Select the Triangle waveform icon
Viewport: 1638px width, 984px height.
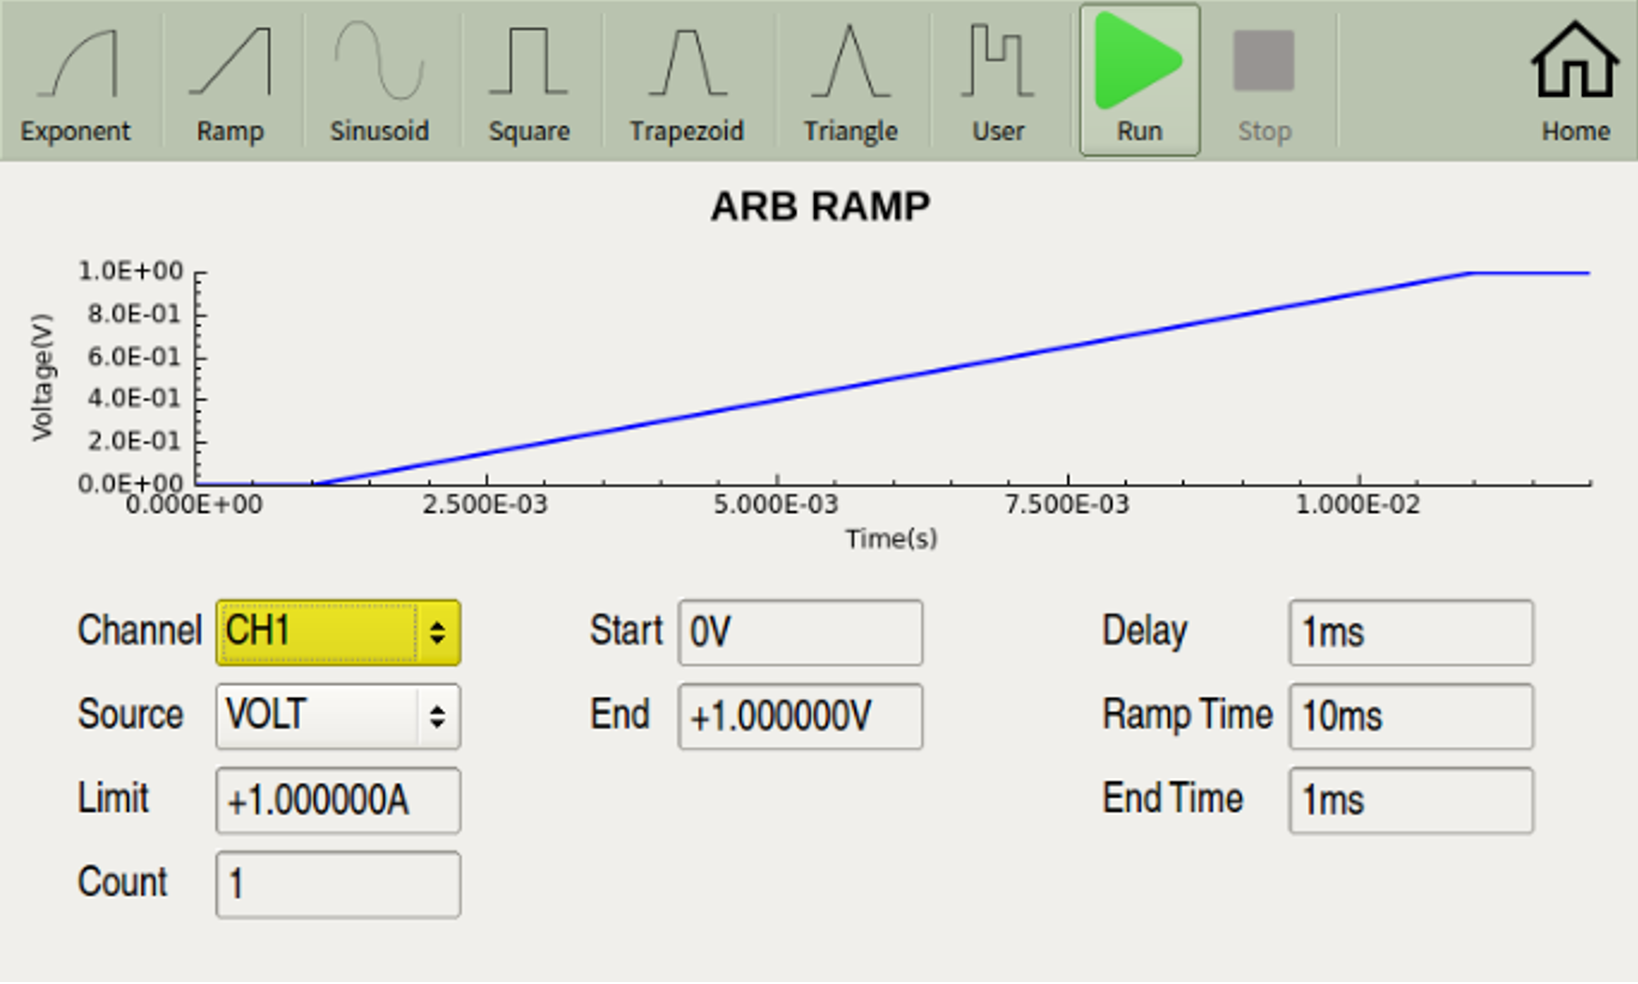pyautogui.click(x=850, y=82)
